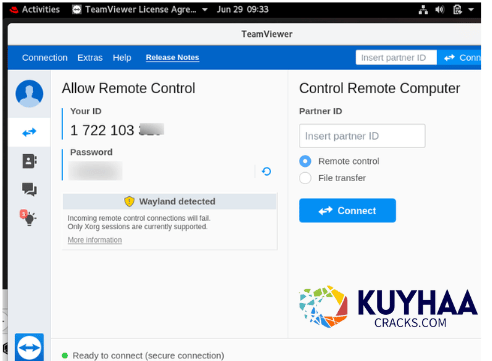Click the blue Connect button
492x361 pixels.
(347, 211)
